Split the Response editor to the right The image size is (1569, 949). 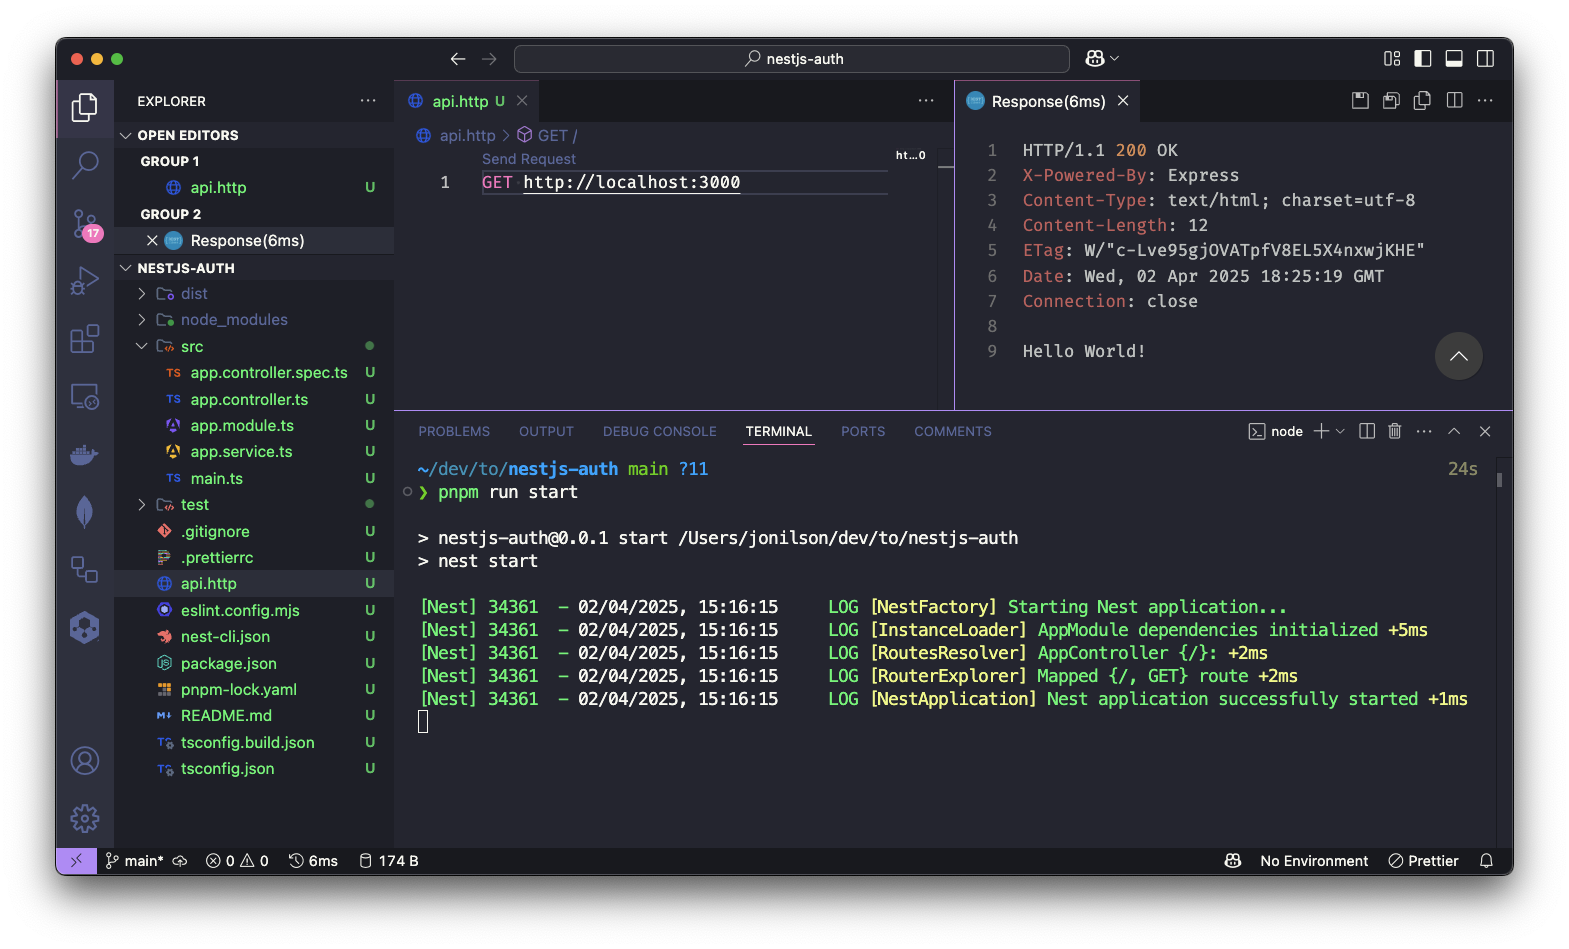pyautogui.click(x=1454, y=100)
